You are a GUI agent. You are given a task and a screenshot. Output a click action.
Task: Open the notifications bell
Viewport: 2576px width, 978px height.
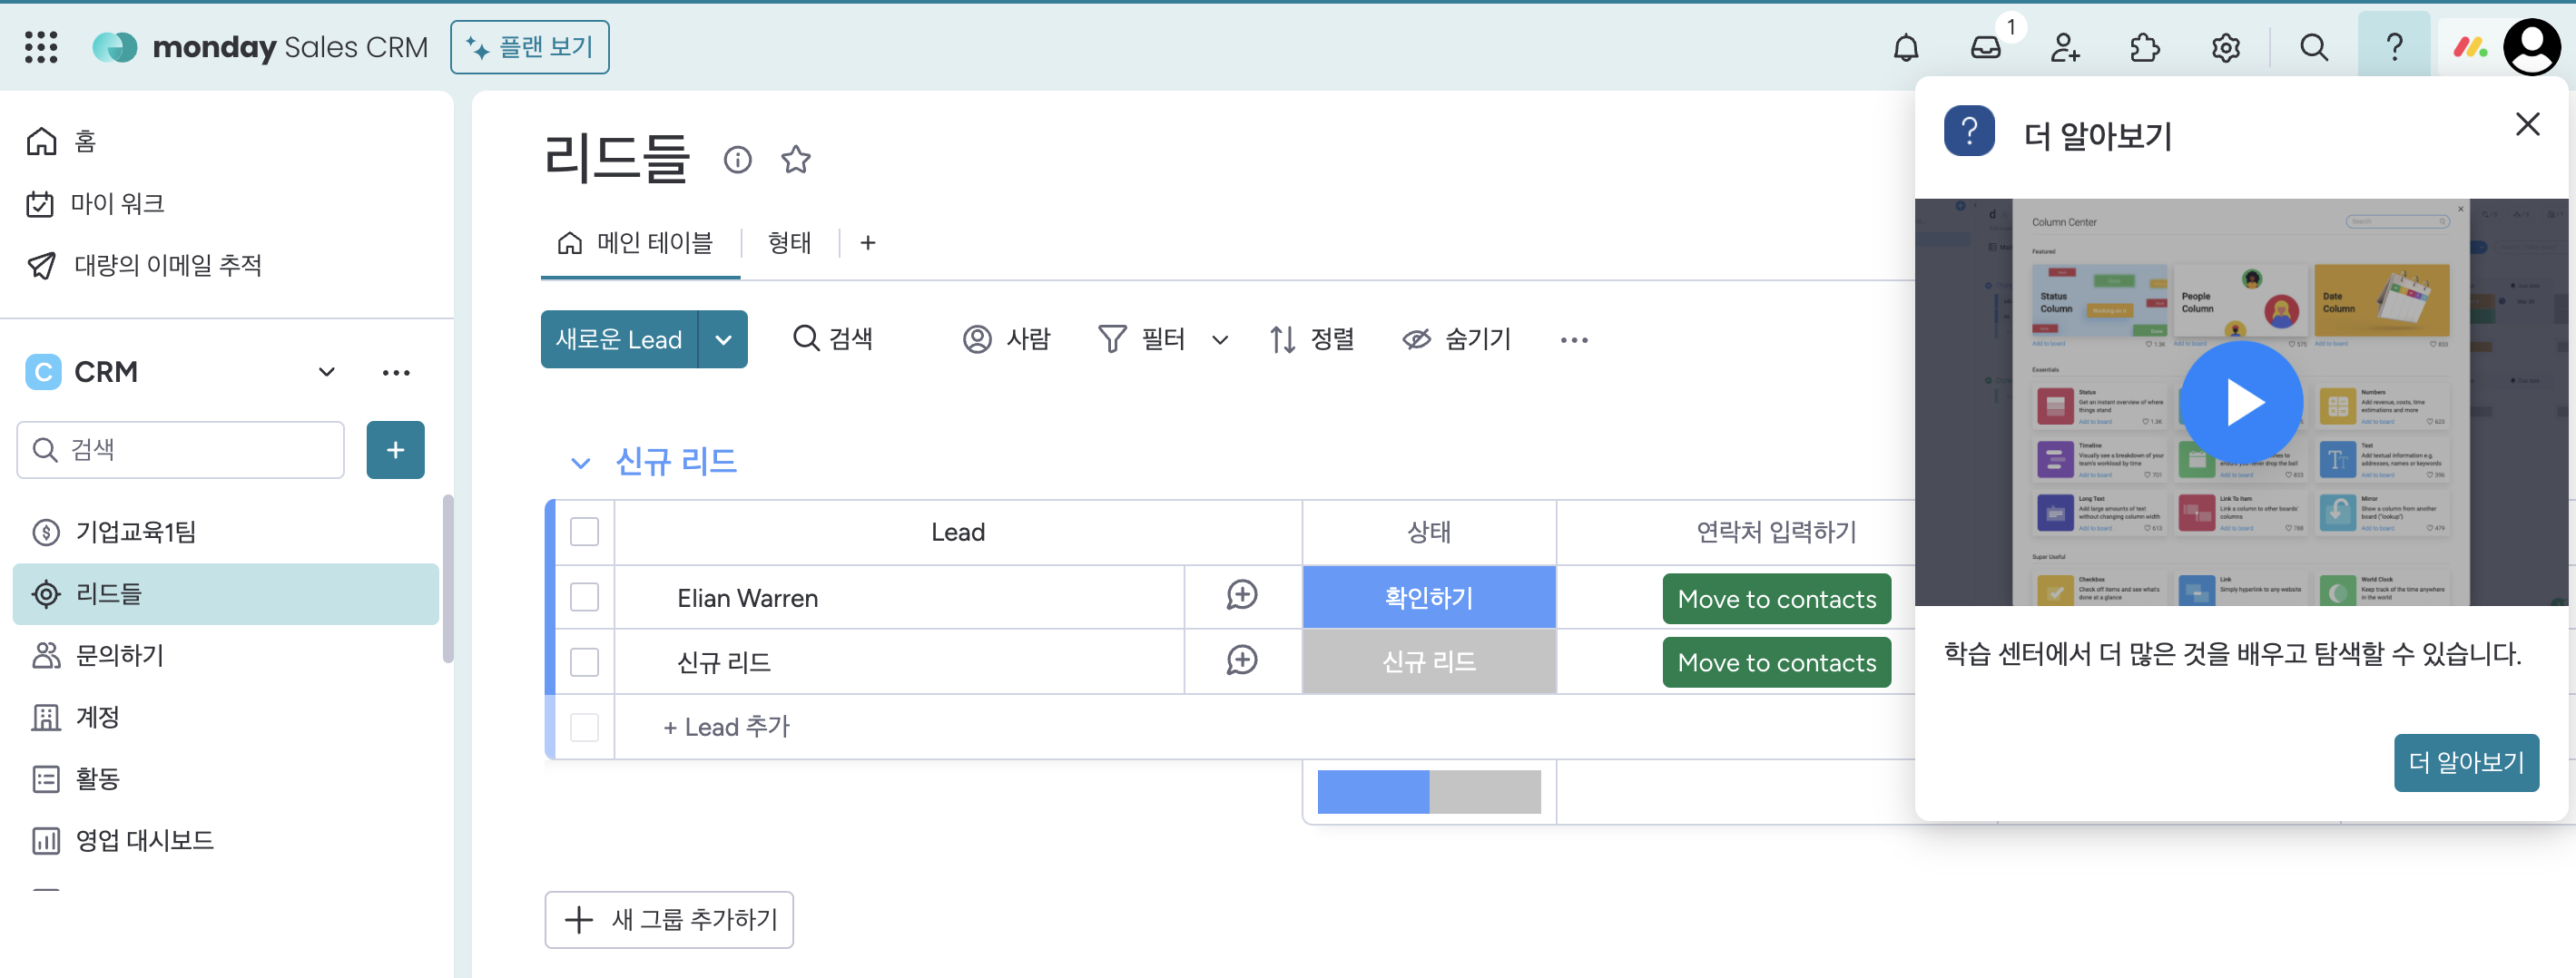coord(1906,47)
